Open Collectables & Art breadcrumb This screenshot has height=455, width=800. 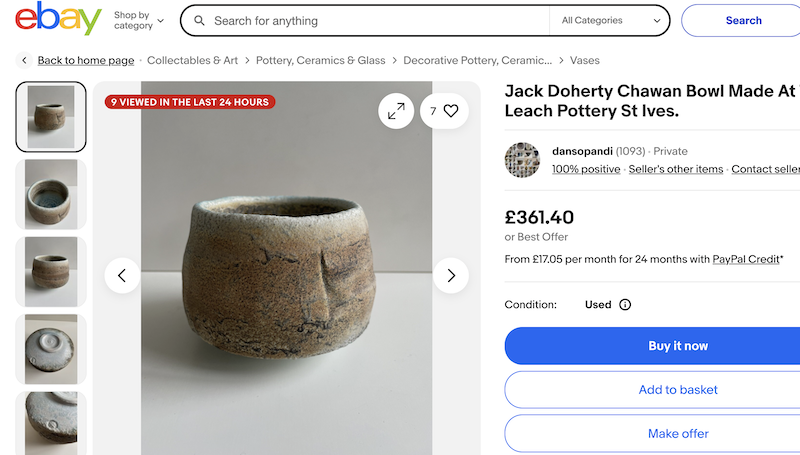click(x=192, y=61)
